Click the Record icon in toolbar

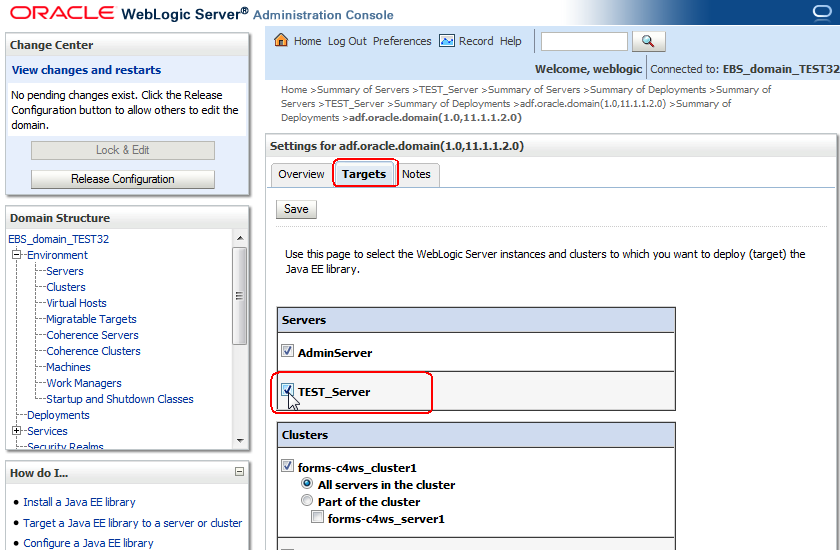[447, 41]
